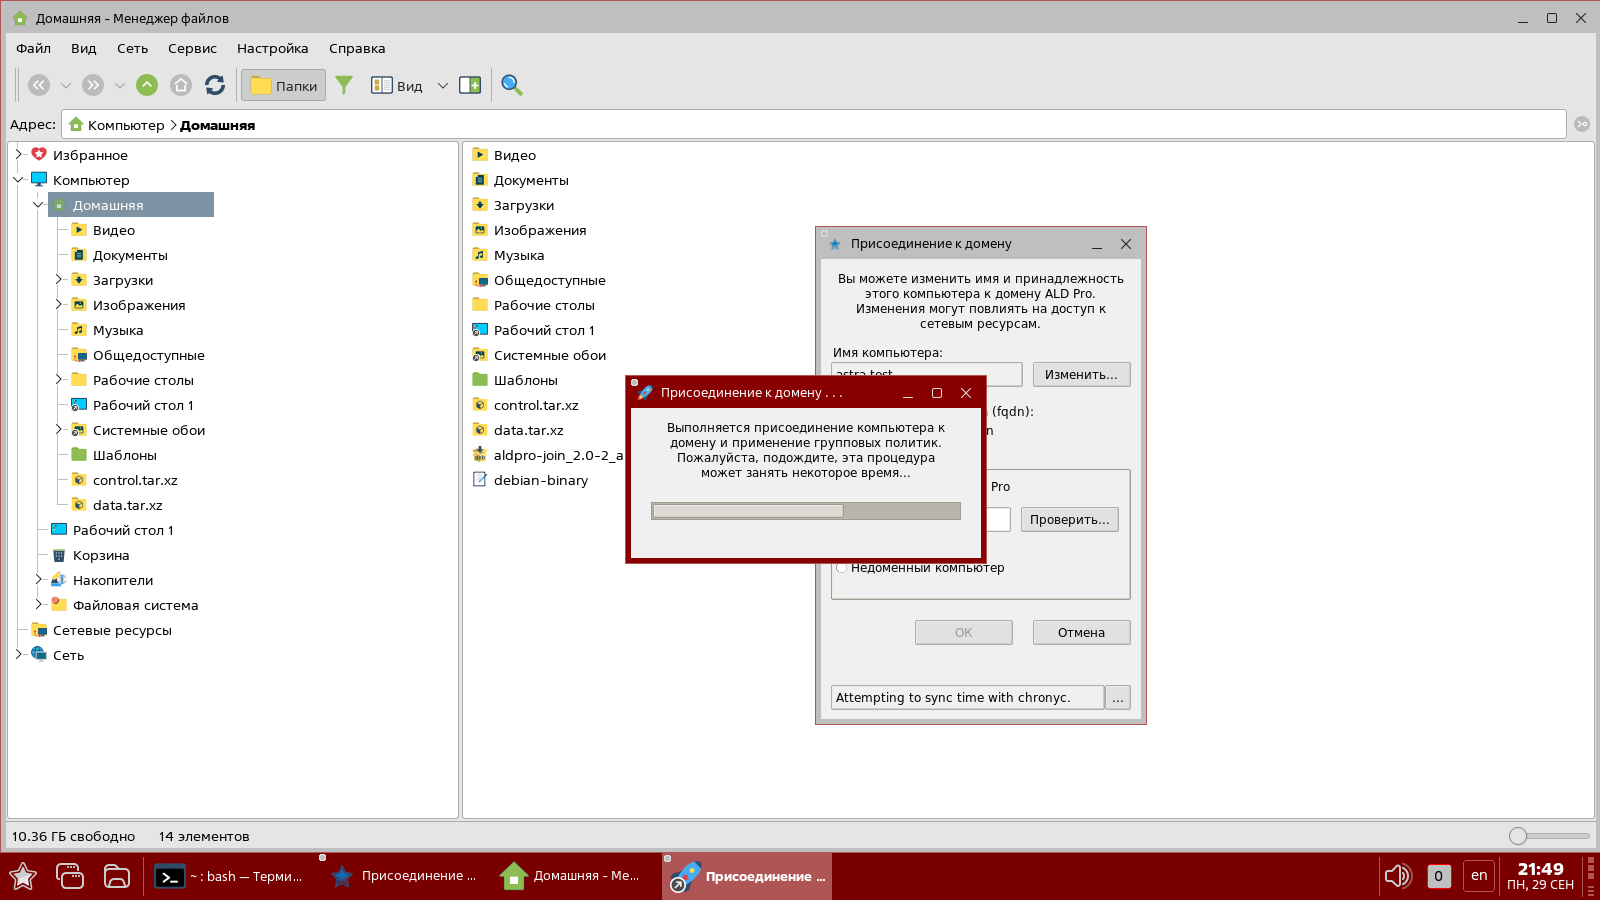Toggle the Папки folders panel button
Screen dimensions: 1600x900
click(284, 86)
